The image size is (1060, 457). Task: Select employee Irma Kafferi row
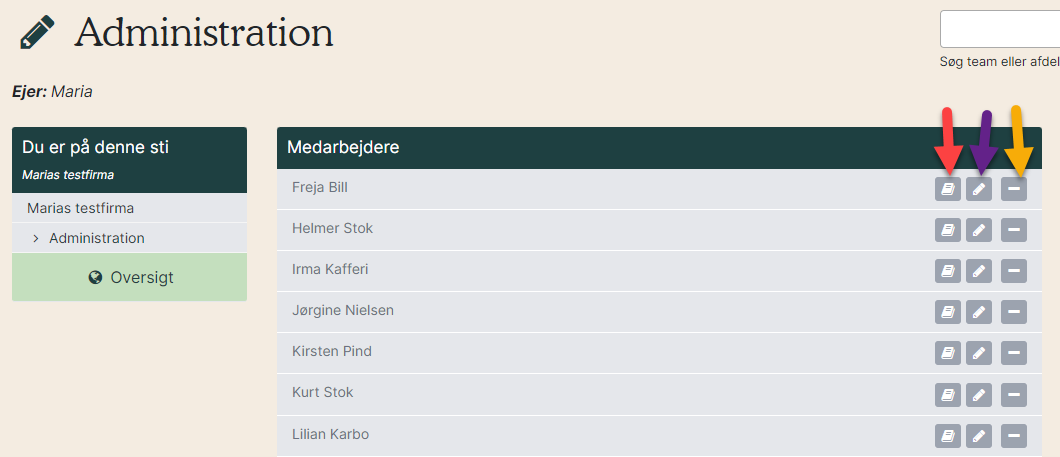(x=659, y=271)
